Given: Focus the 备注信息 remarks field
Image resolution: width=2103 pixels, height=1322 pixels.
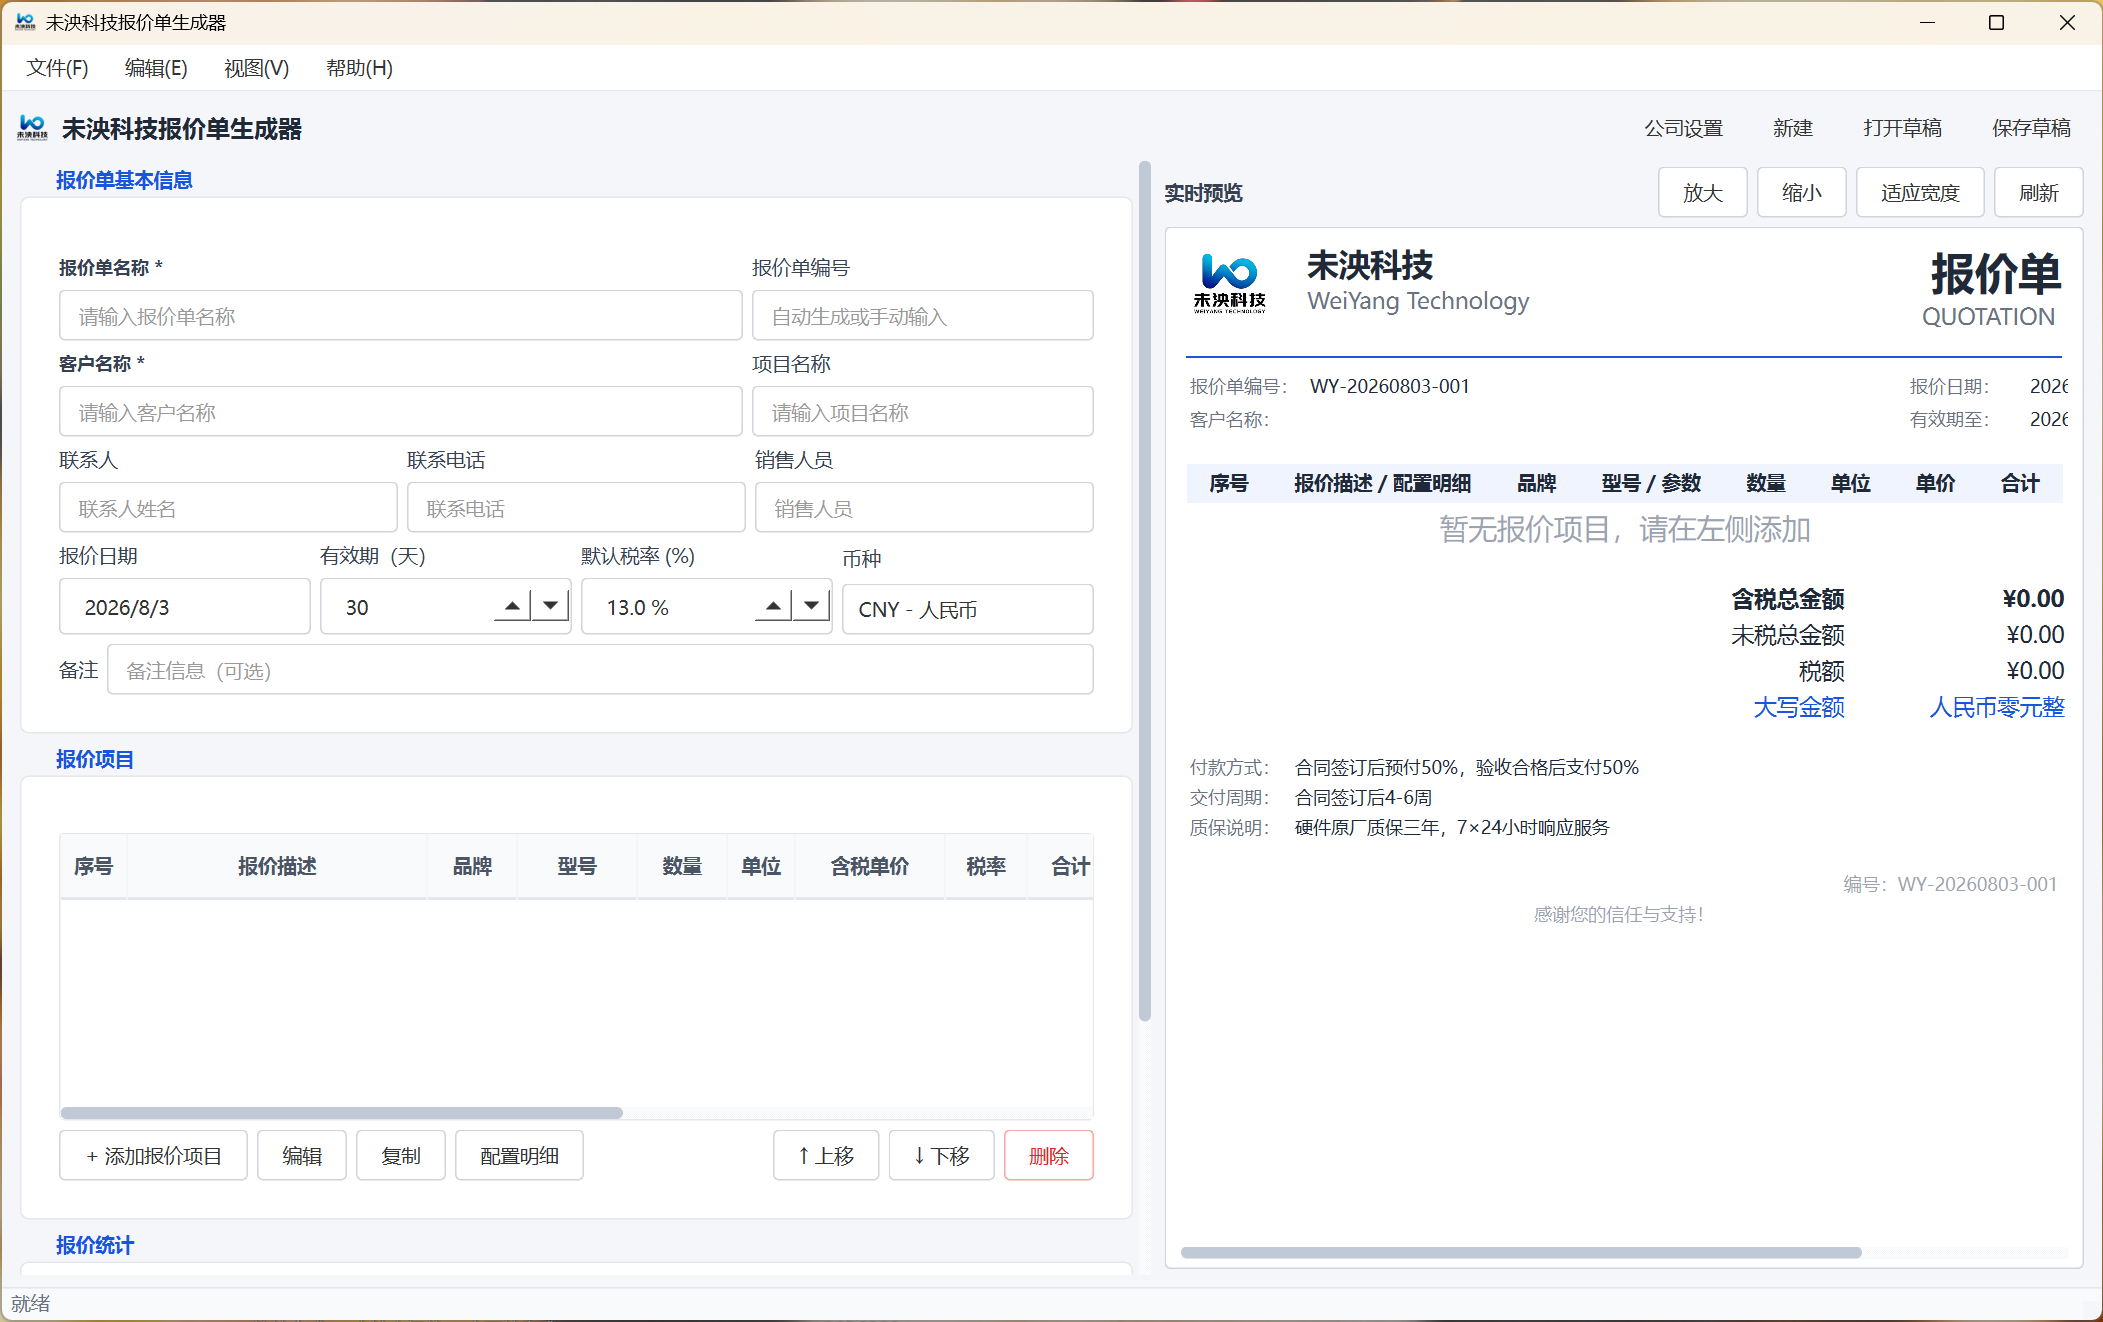Looking at the screenshot, I should 600,670.
